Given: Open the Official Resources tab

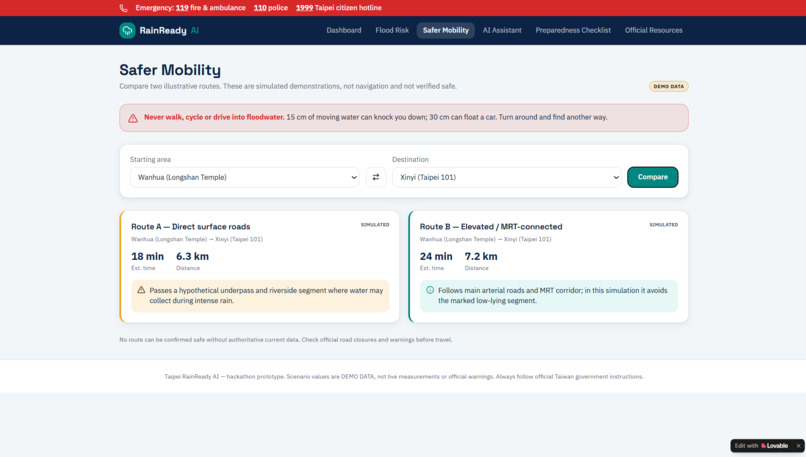Looking at the screenshot, I should [653, 30].
